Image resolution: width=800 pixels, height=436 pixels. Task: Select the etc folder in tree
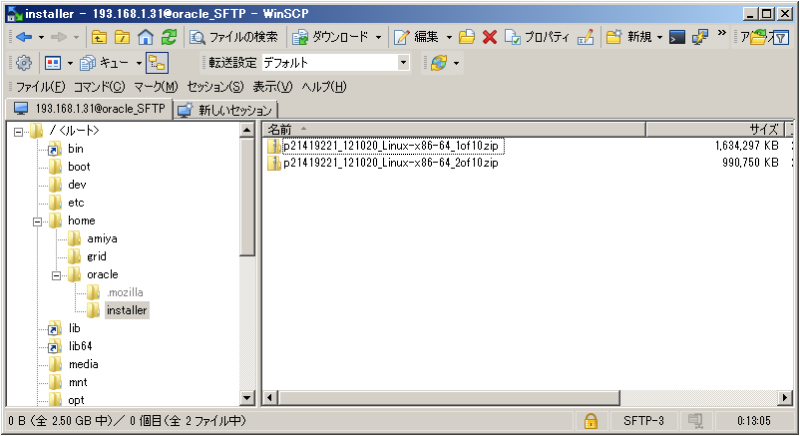point(76,203)
